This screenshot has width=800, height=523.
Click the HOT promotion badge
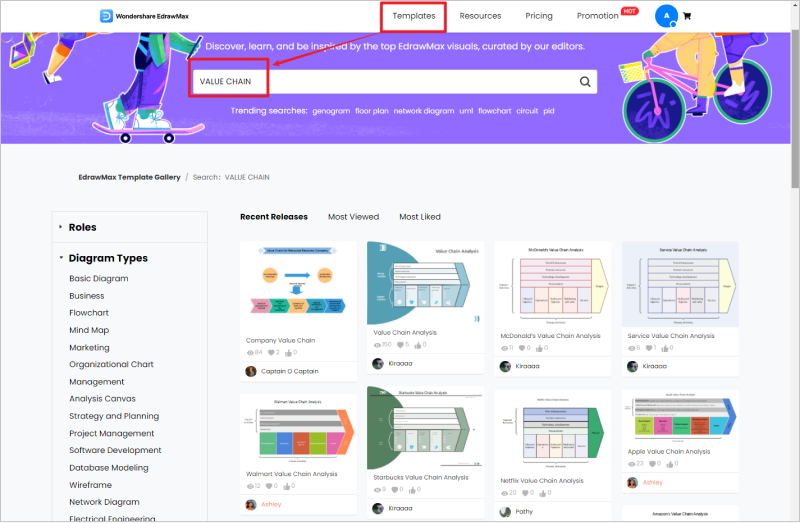point(630,11)
